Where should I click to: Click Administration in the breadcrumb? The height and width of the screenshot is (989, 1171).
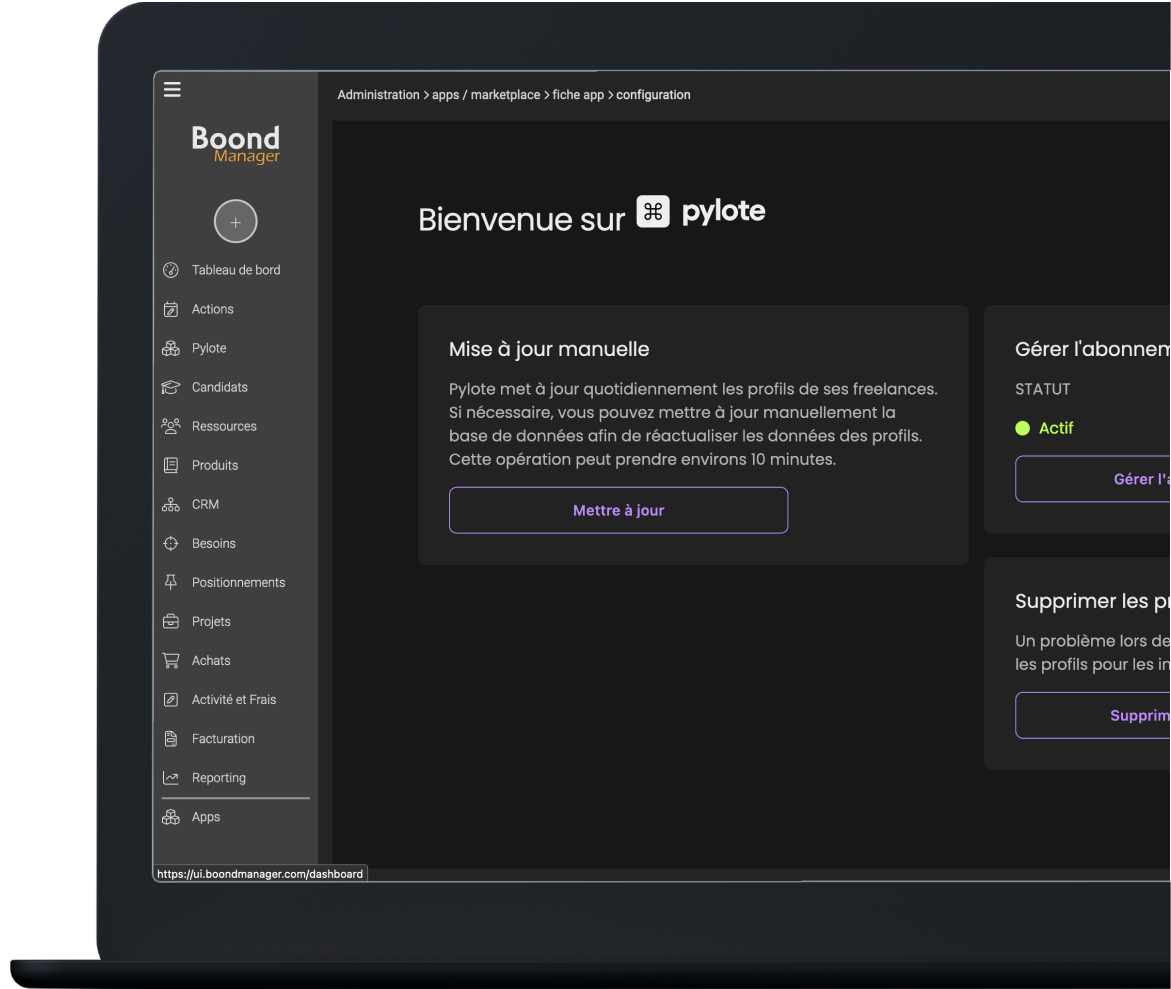pyautogui.click(x=378, y=95)
